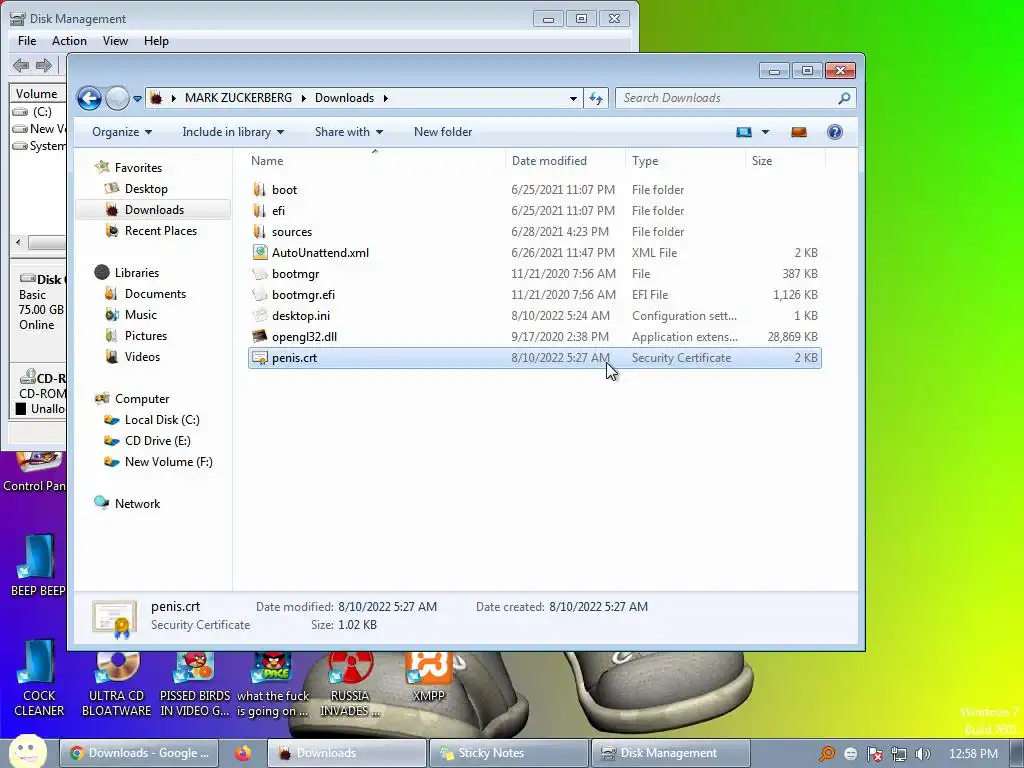Open the Share with dropdown

click(349, 132)
